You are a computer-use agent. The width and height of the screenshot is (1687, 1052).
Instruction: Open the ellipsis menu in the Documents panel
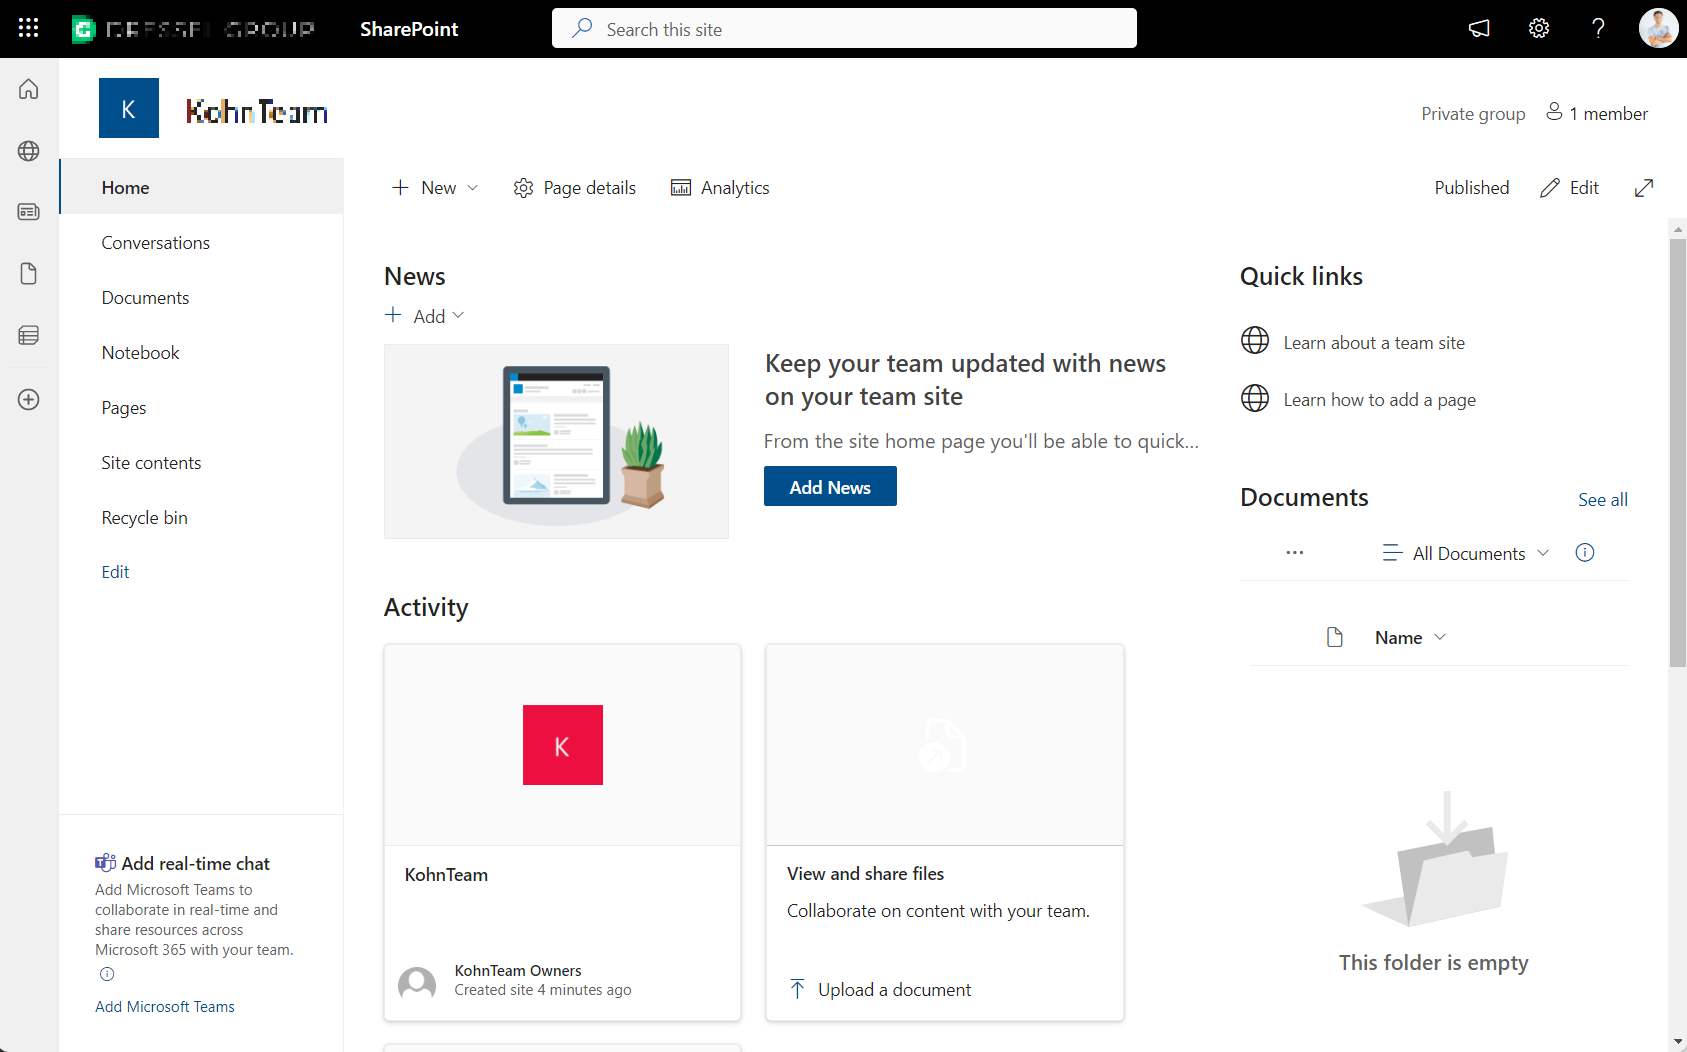coord(1294,552)
